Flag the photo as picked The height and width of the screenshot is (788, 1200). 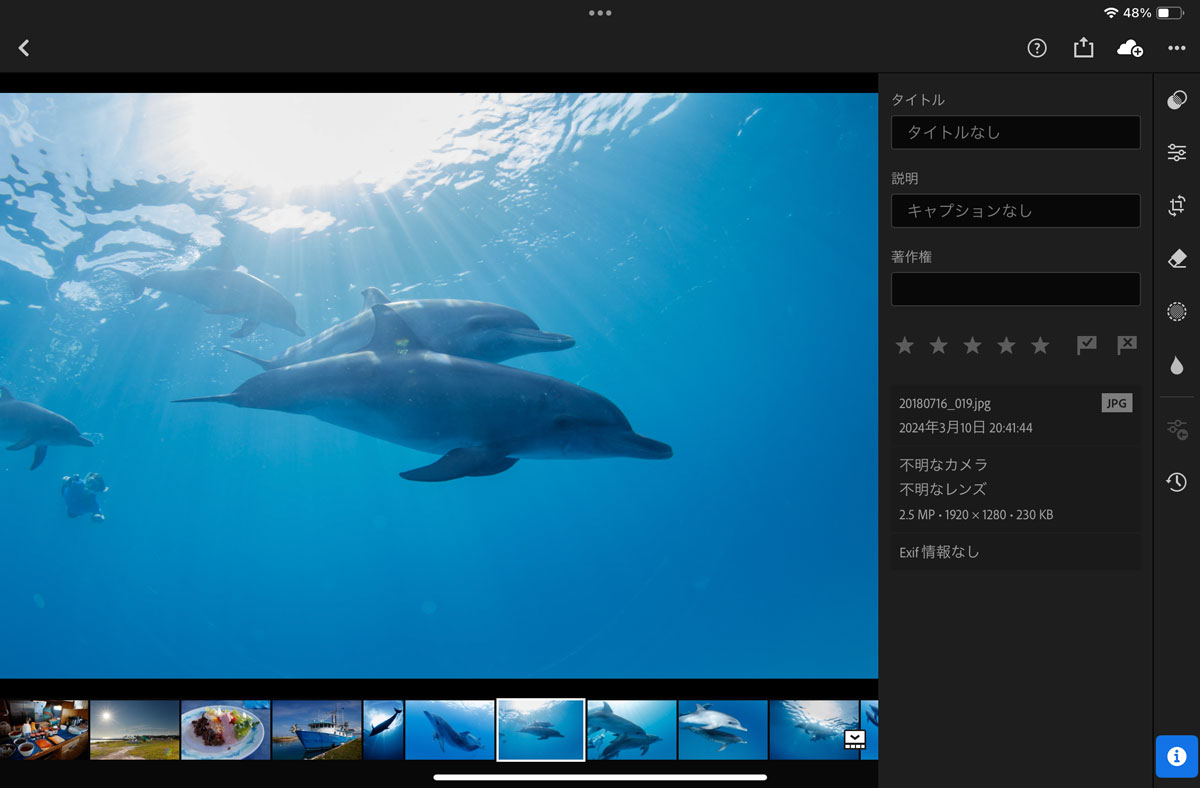point(1087,345)
